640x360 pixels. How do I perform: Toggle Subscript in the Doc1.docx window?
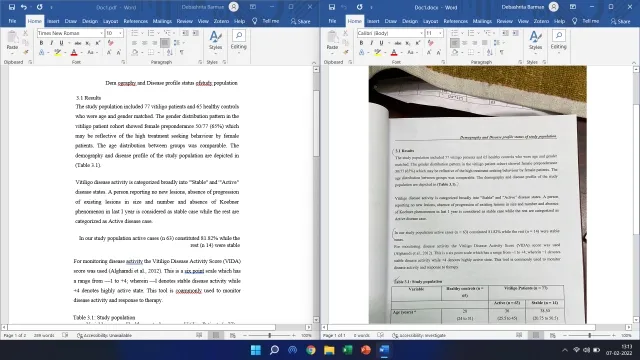408,43
